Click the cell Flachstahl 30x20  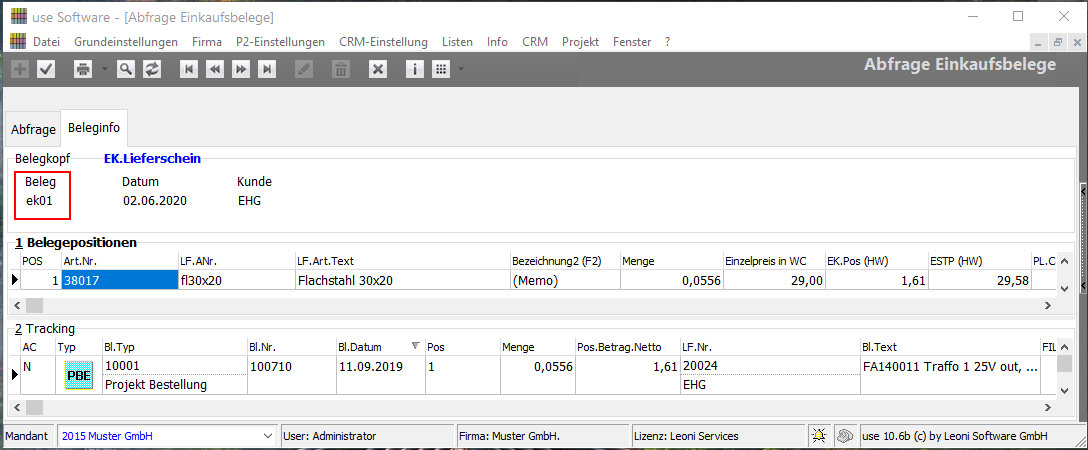(402, 280)
